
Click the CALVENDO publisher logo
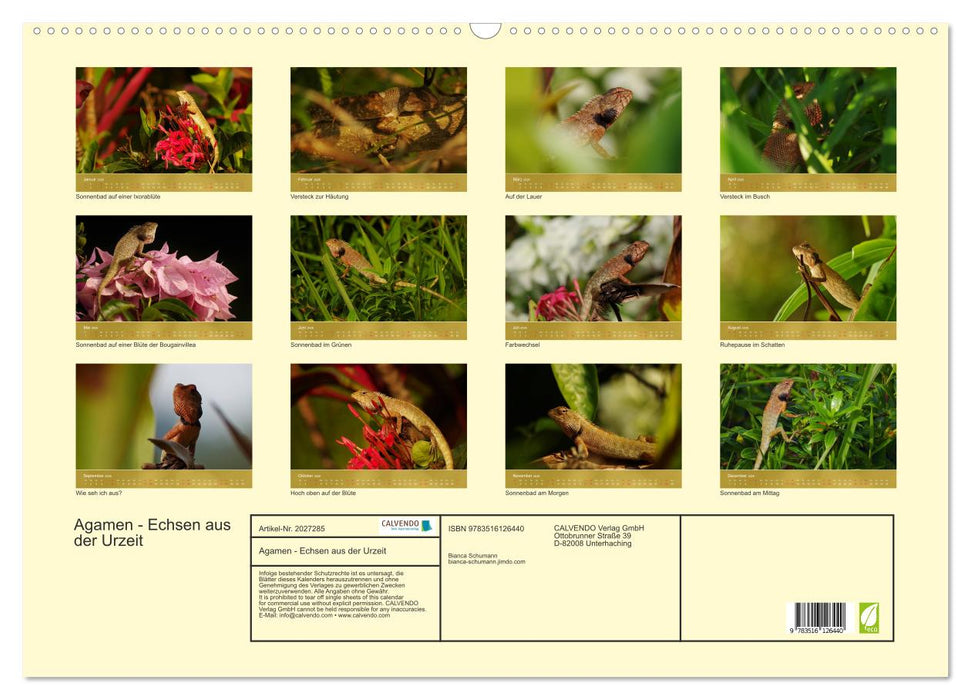pos(409,526)
